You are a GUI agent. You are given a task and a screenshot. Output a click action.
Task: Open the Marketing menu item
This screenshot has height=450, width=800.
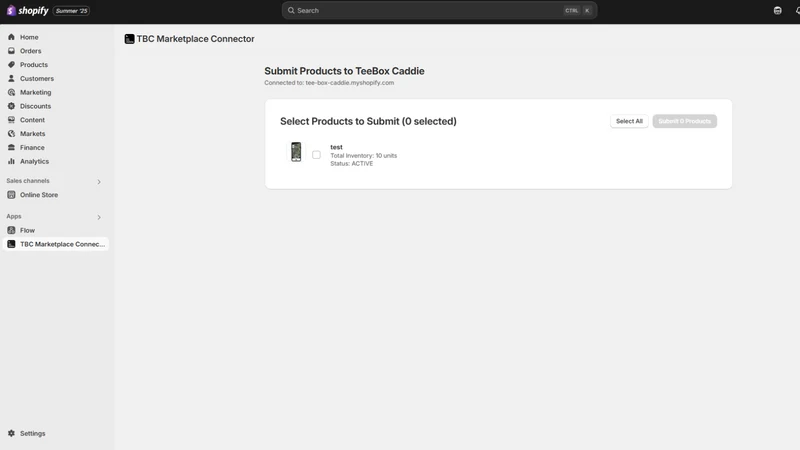tap(36, 92)
